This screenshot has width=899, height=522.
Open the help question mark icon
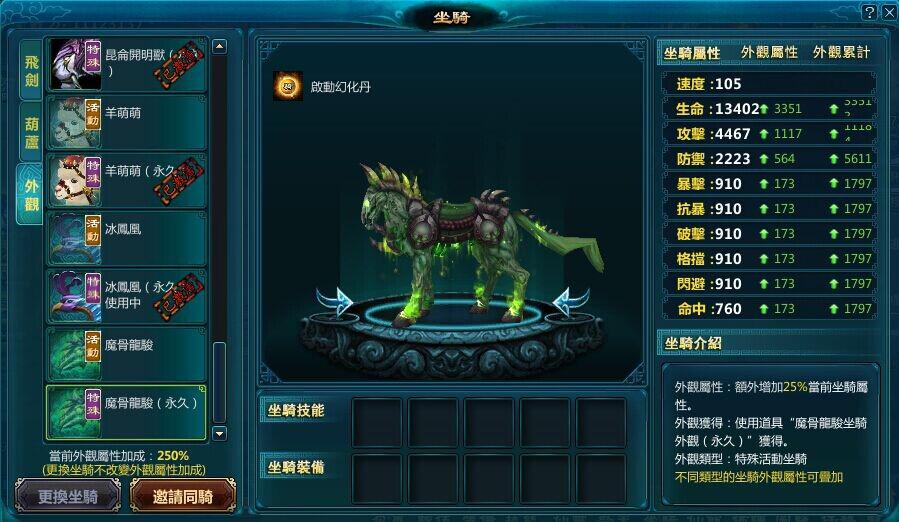869,12
